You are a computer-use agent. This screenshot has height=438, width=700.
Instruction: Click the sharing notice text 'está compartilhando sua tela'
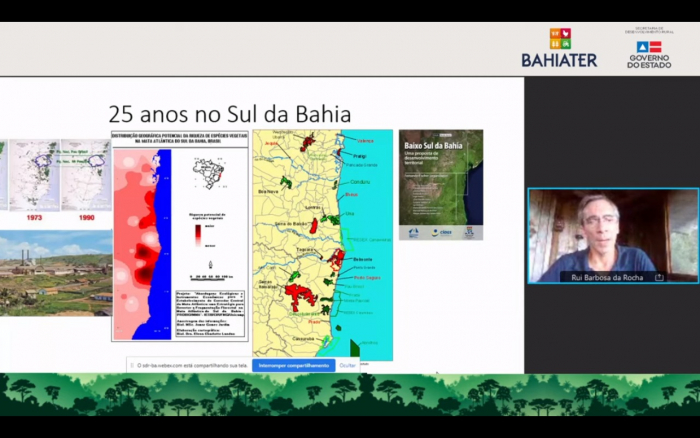click(215, 365)
